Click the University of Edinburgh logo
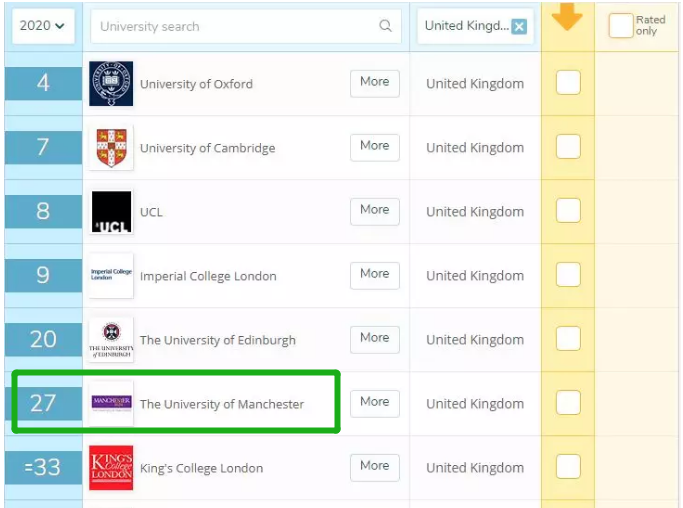Screen dimensions: 683x508 pos(110,340)
